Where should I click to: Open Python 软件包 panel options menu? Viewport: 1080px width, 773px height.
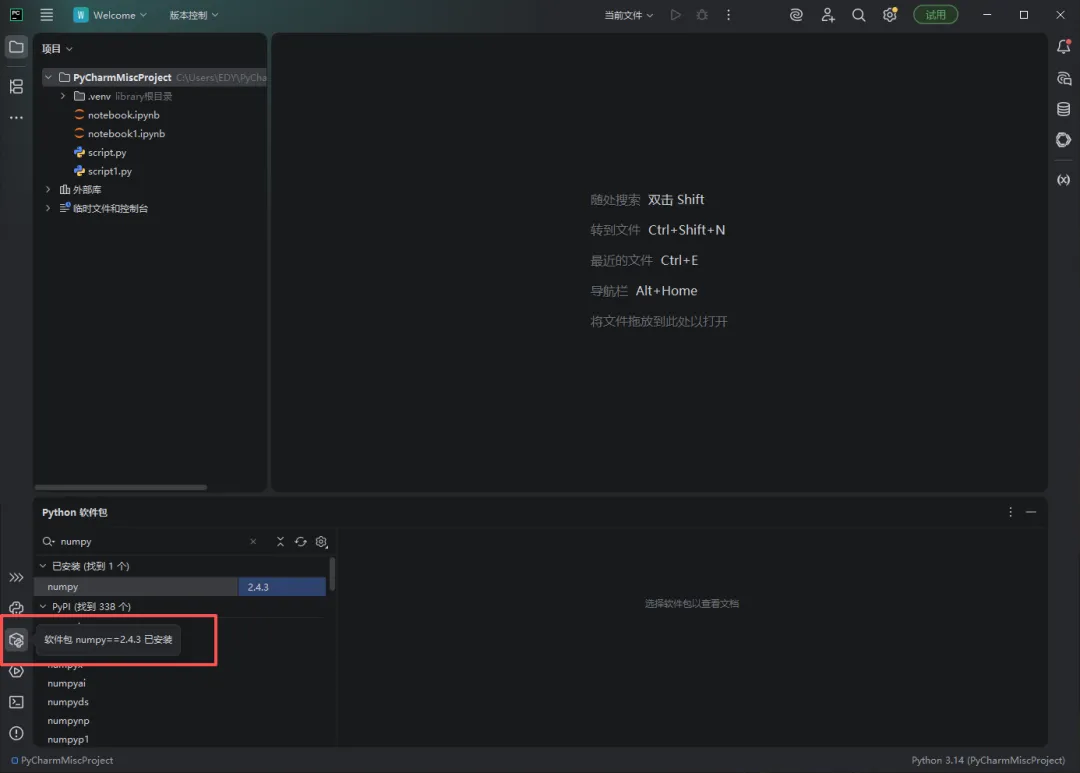click(1010, 512)
